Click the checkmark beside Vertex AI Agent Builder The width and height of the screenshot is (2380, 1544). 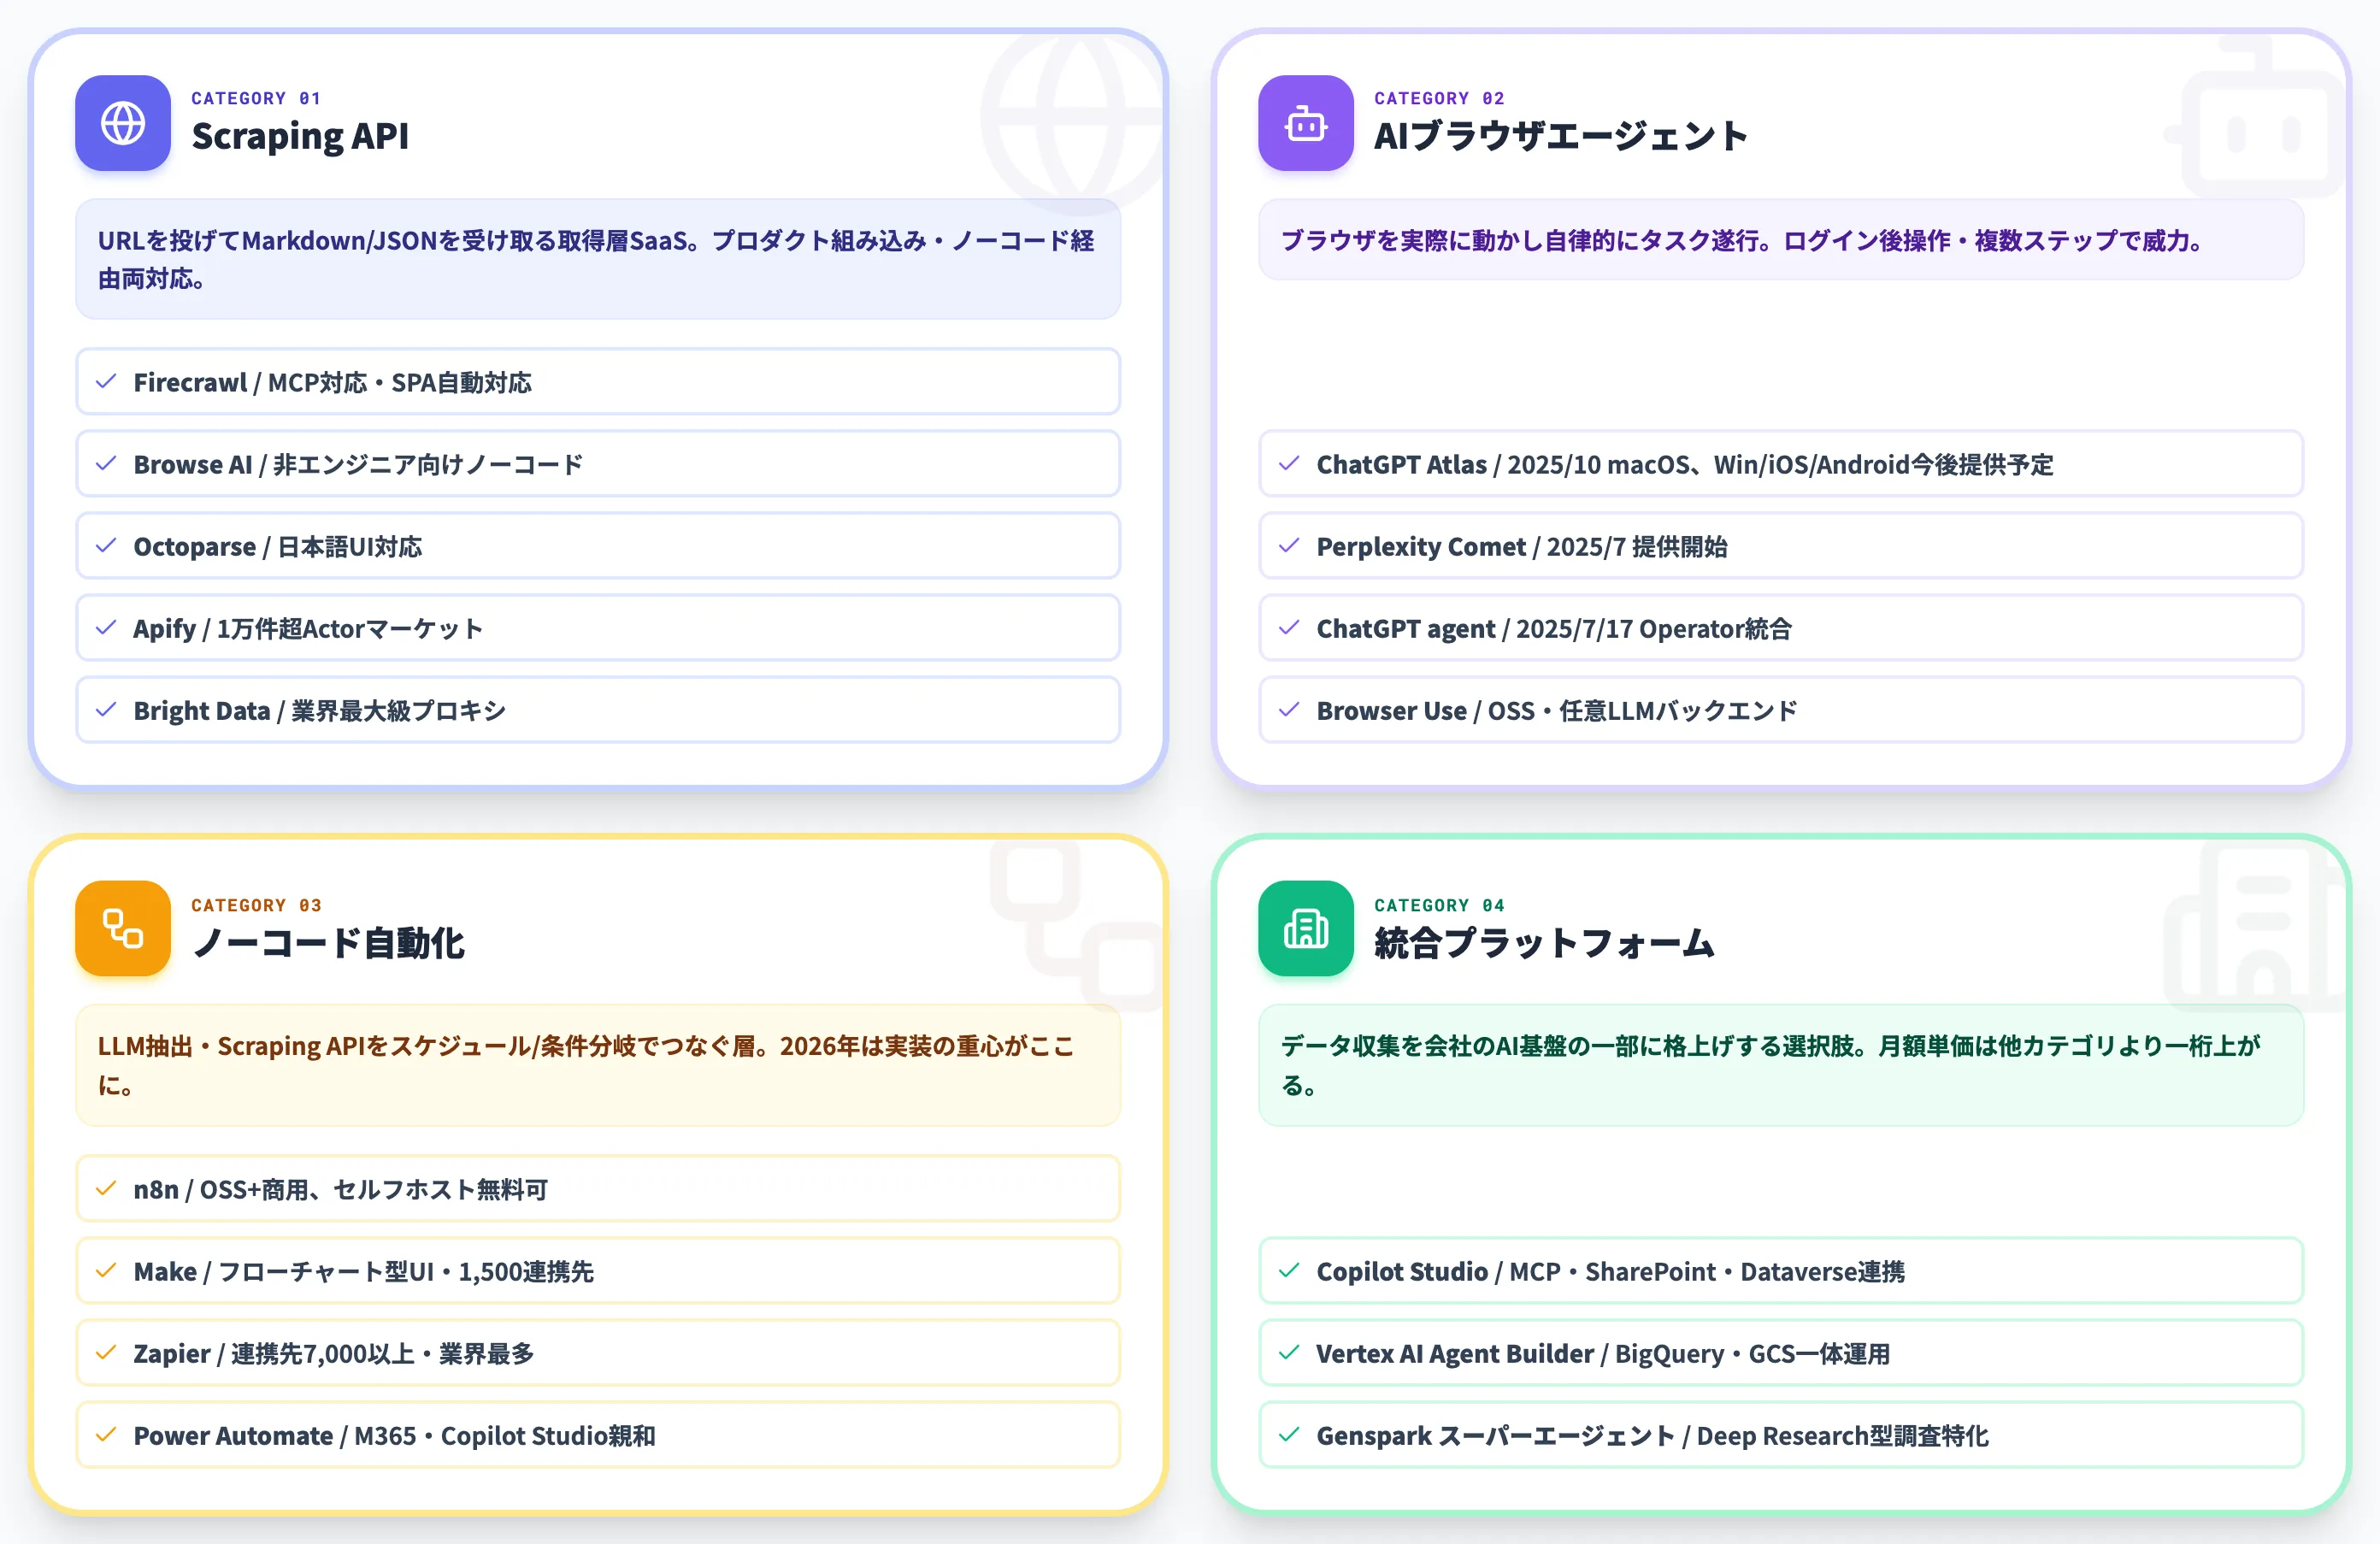pos(1289,1353)
